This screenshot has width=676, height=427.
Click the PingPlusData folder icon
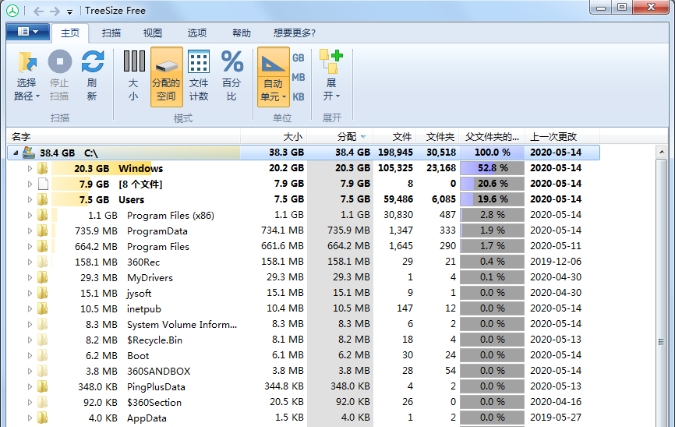tap(42, 386)
